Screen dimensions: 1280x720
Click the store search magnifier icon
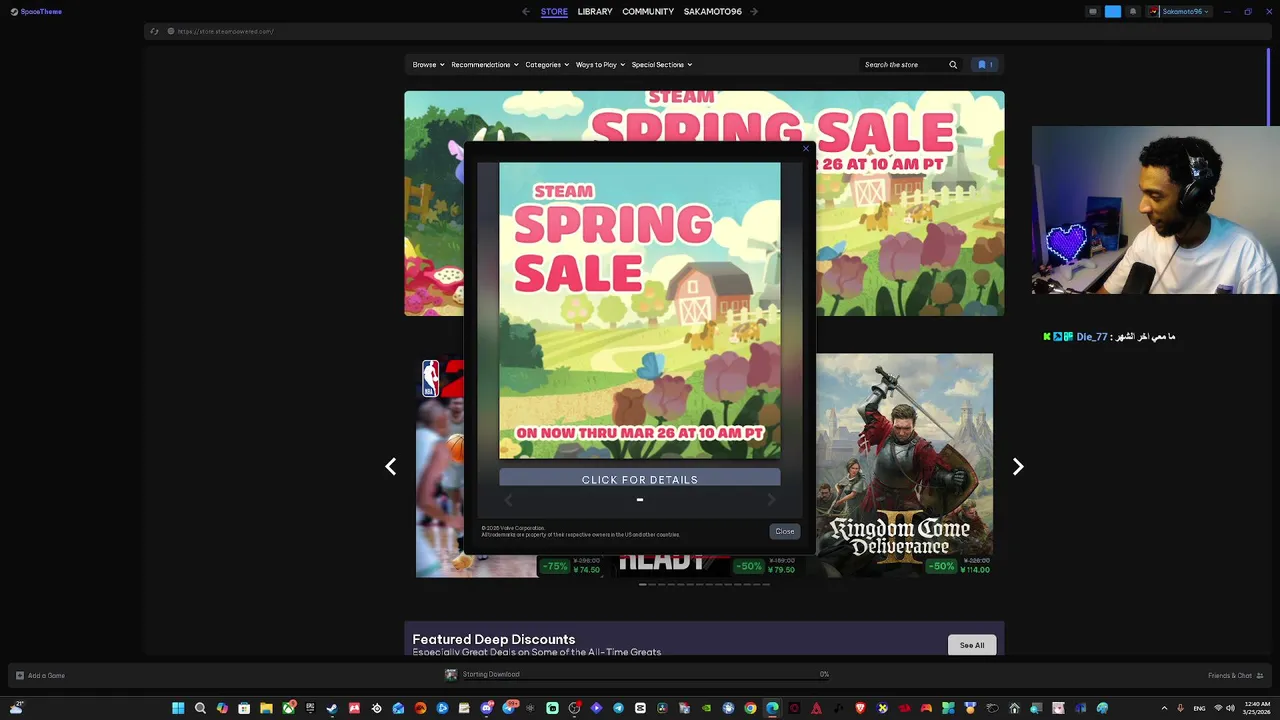(953, 65)
